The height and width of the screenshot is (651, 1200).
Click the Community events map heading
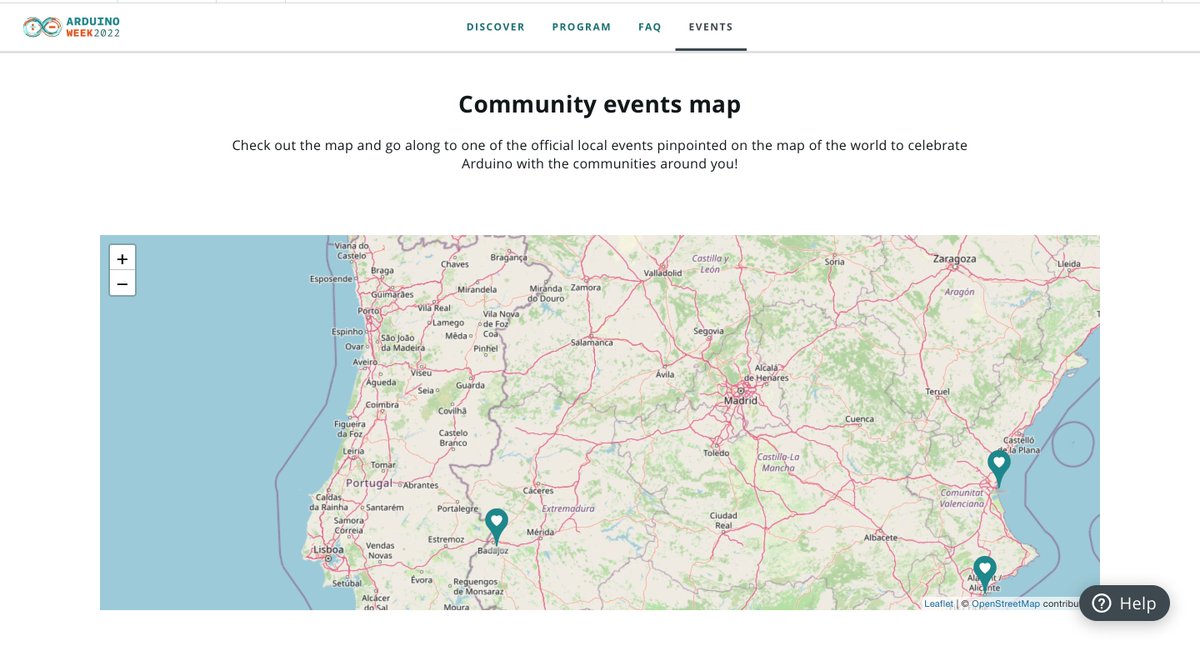[x=599, y=104]
